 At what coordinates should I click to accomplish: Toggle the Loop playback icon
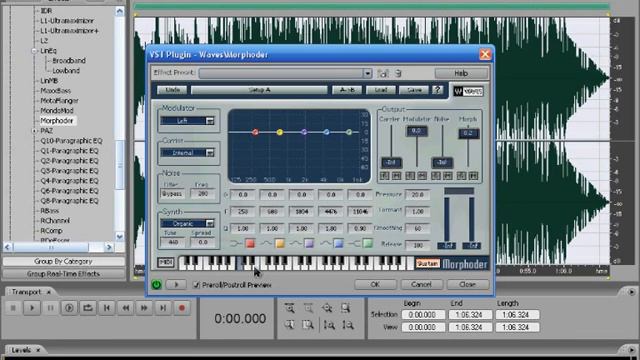(88, 308)
